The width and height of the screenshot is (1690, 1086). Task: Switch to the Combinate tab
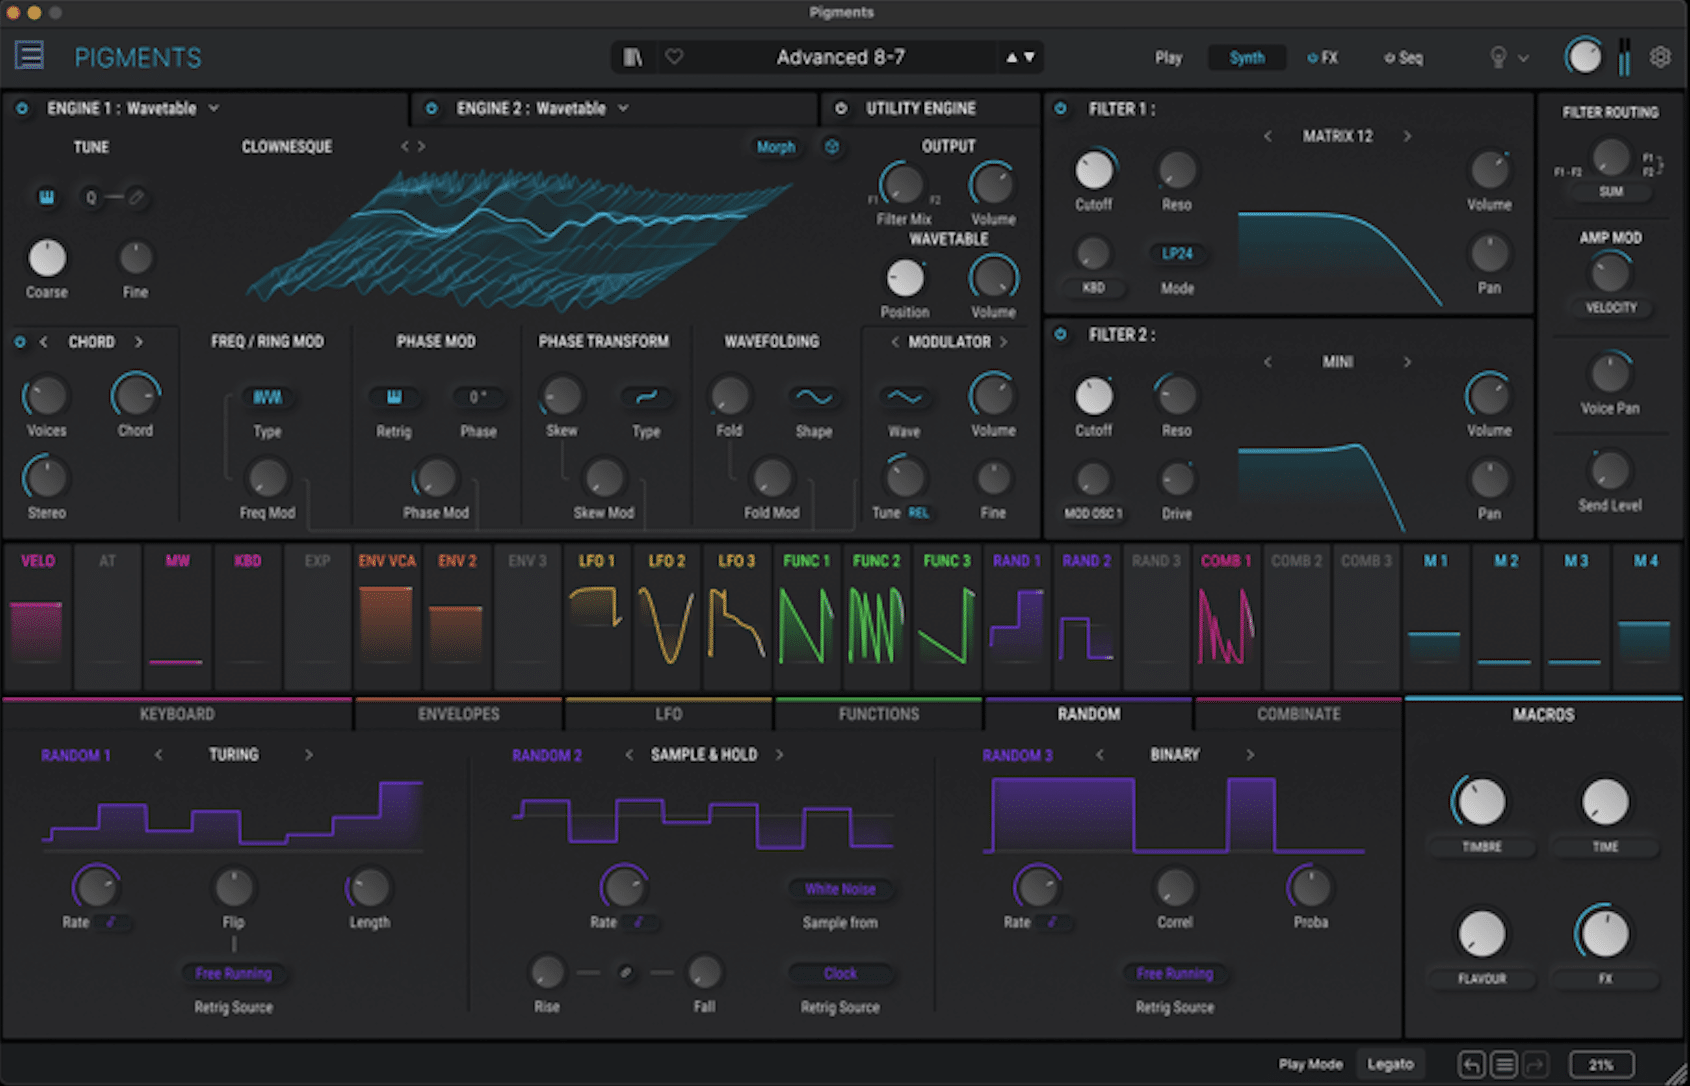click(1299, 714)
